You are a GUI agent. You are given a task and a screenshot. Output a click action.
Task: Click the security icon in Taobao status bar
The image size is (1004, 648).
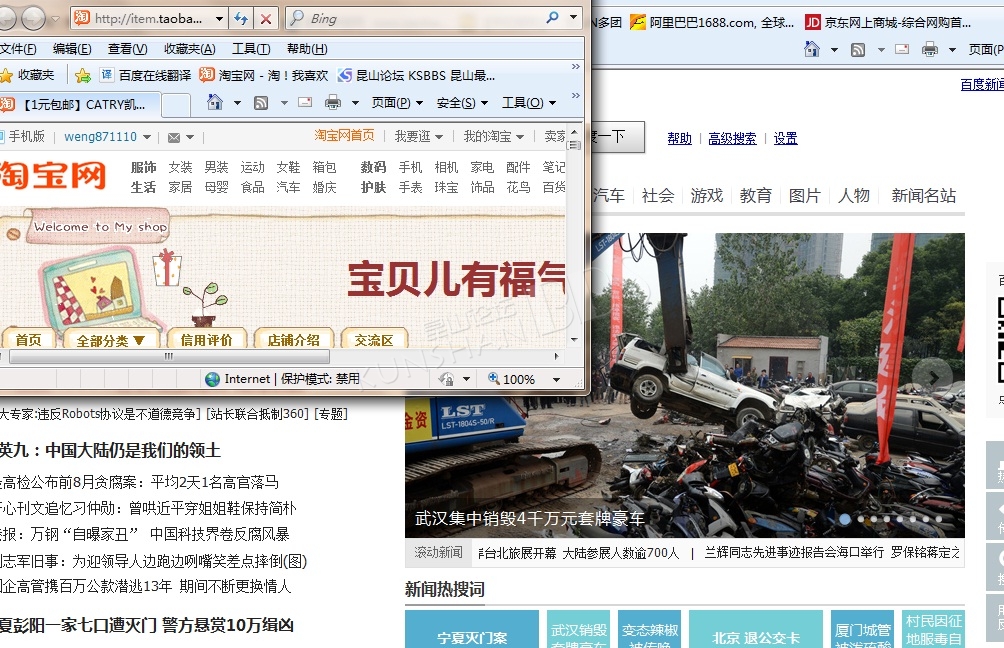446,379
